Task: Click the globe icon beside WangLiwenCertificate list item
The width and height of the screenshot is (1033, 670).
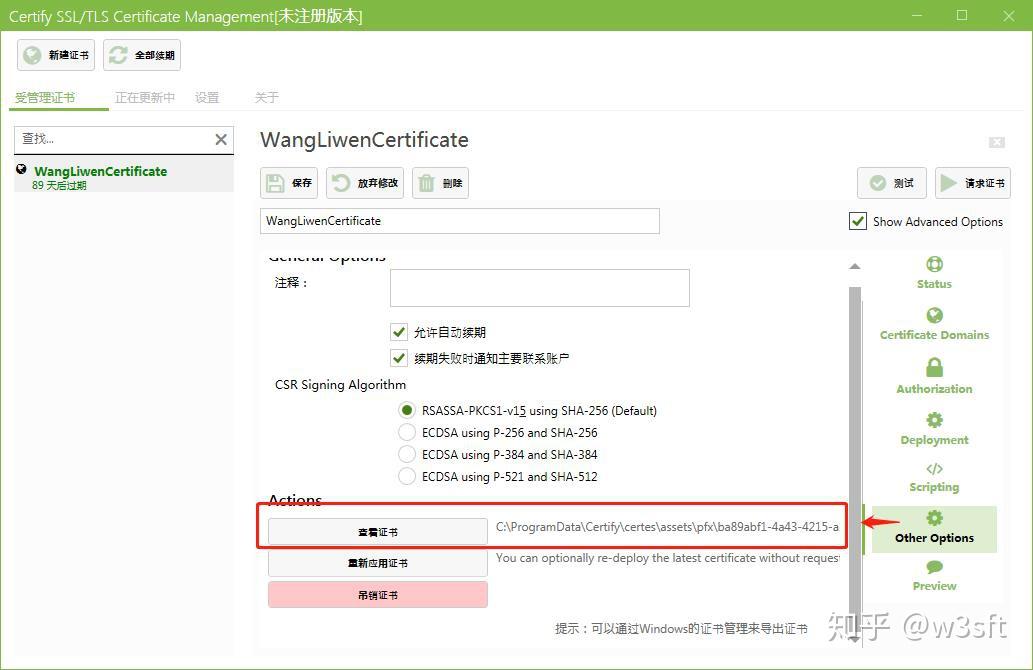Action: click(22, 169)
